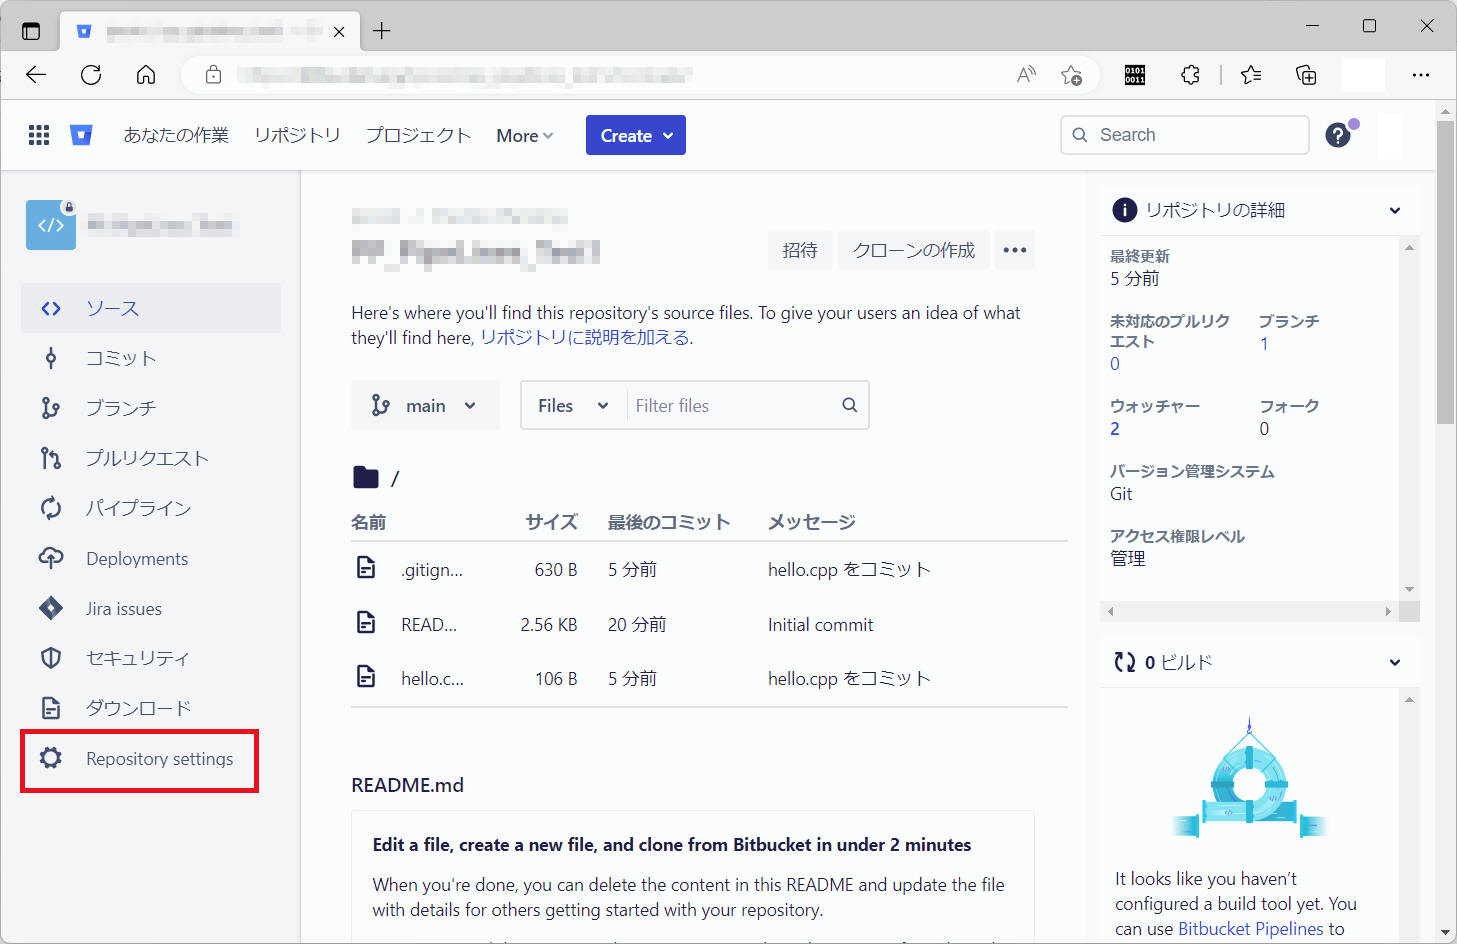Click inside the Filter files field
Image resolution: width=1457 pixels, height=944 pixels.
click(730, 405)
